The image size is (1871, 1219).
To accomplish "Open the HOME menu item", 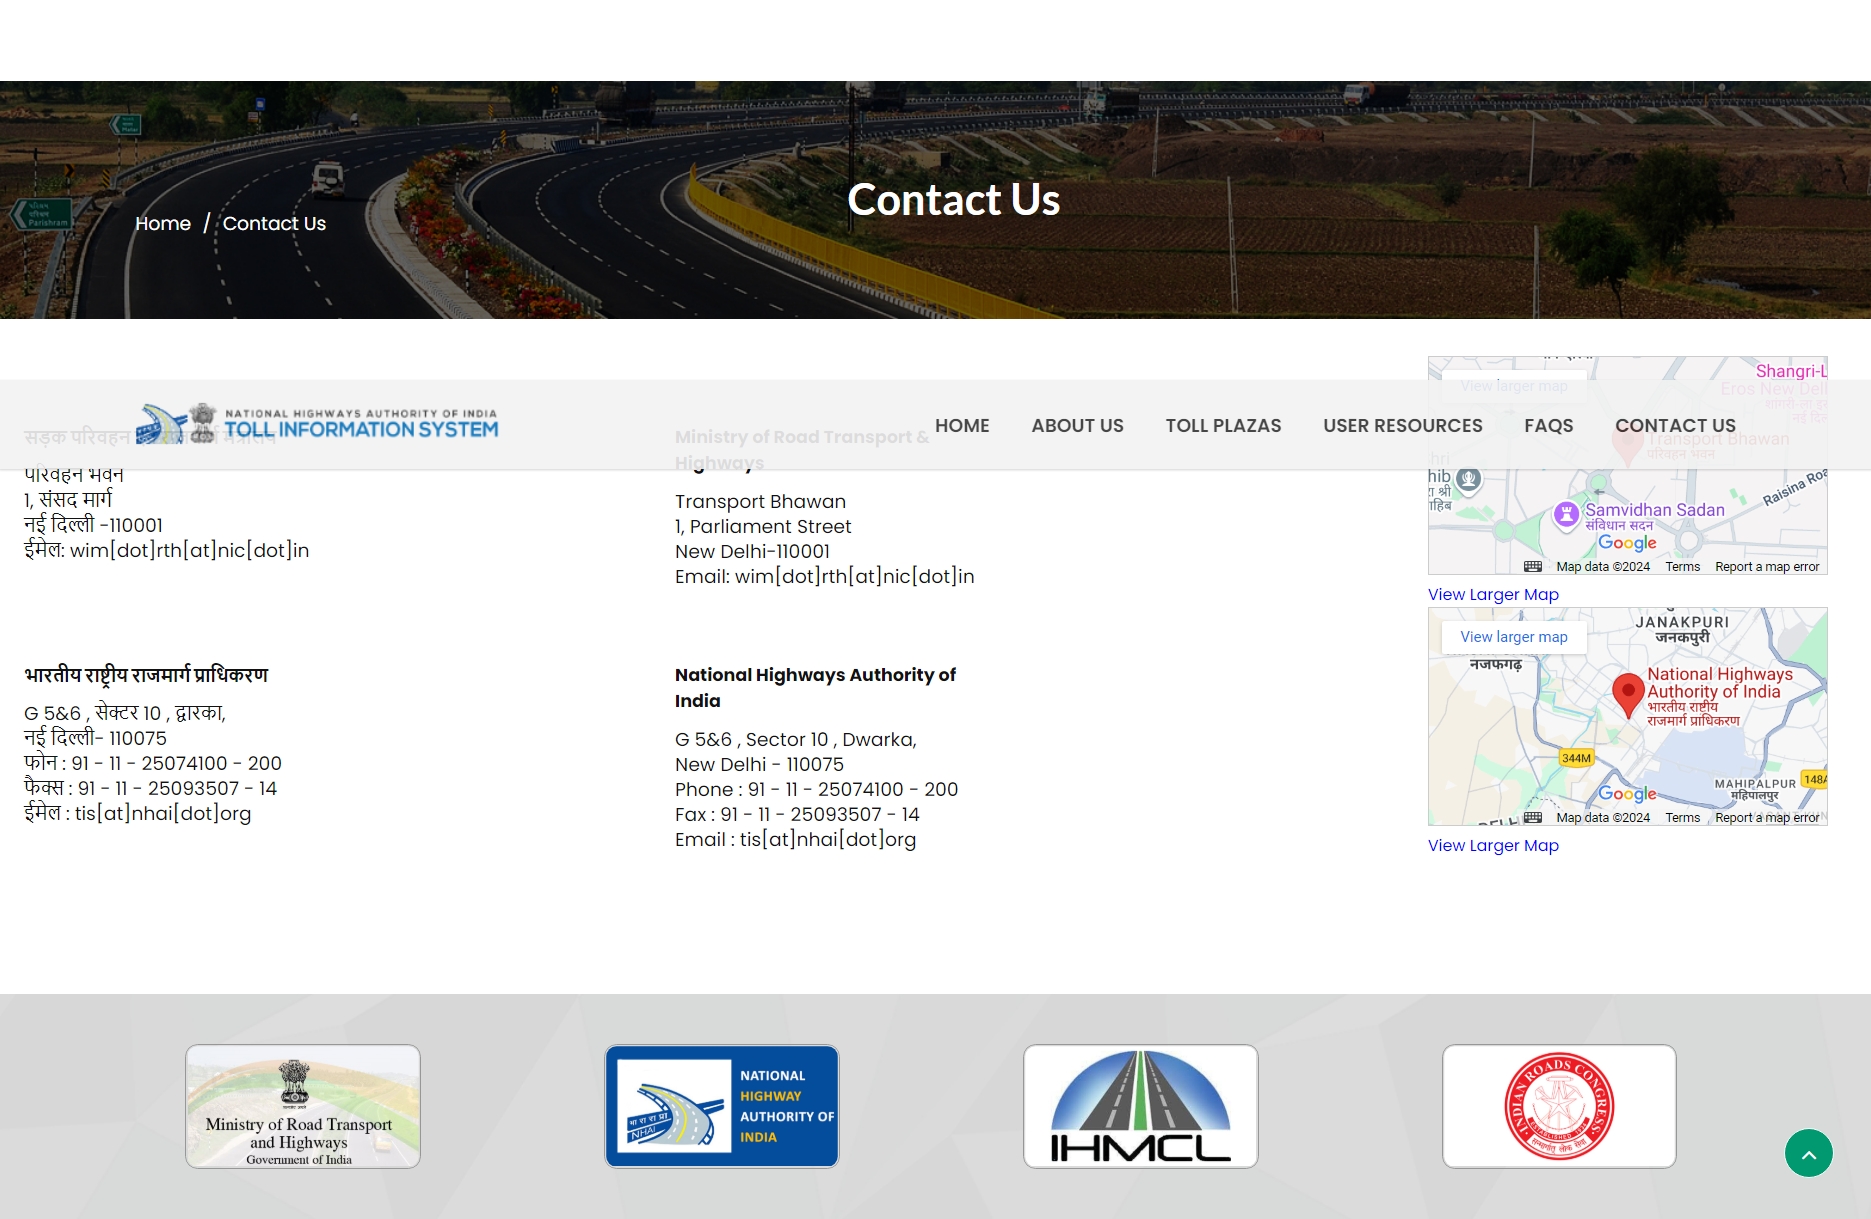I will [x=962, y=426].
